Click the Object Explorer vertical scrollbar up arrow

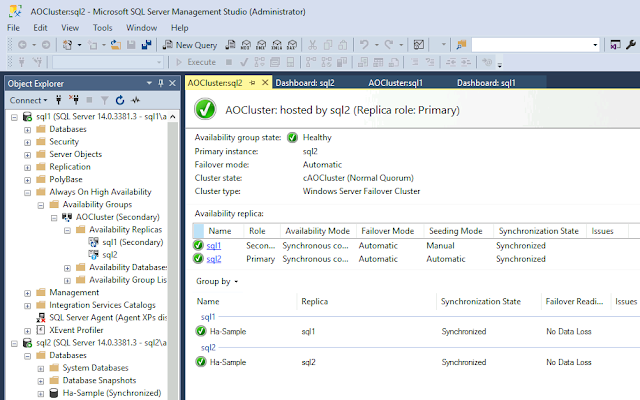coord(173,117)
